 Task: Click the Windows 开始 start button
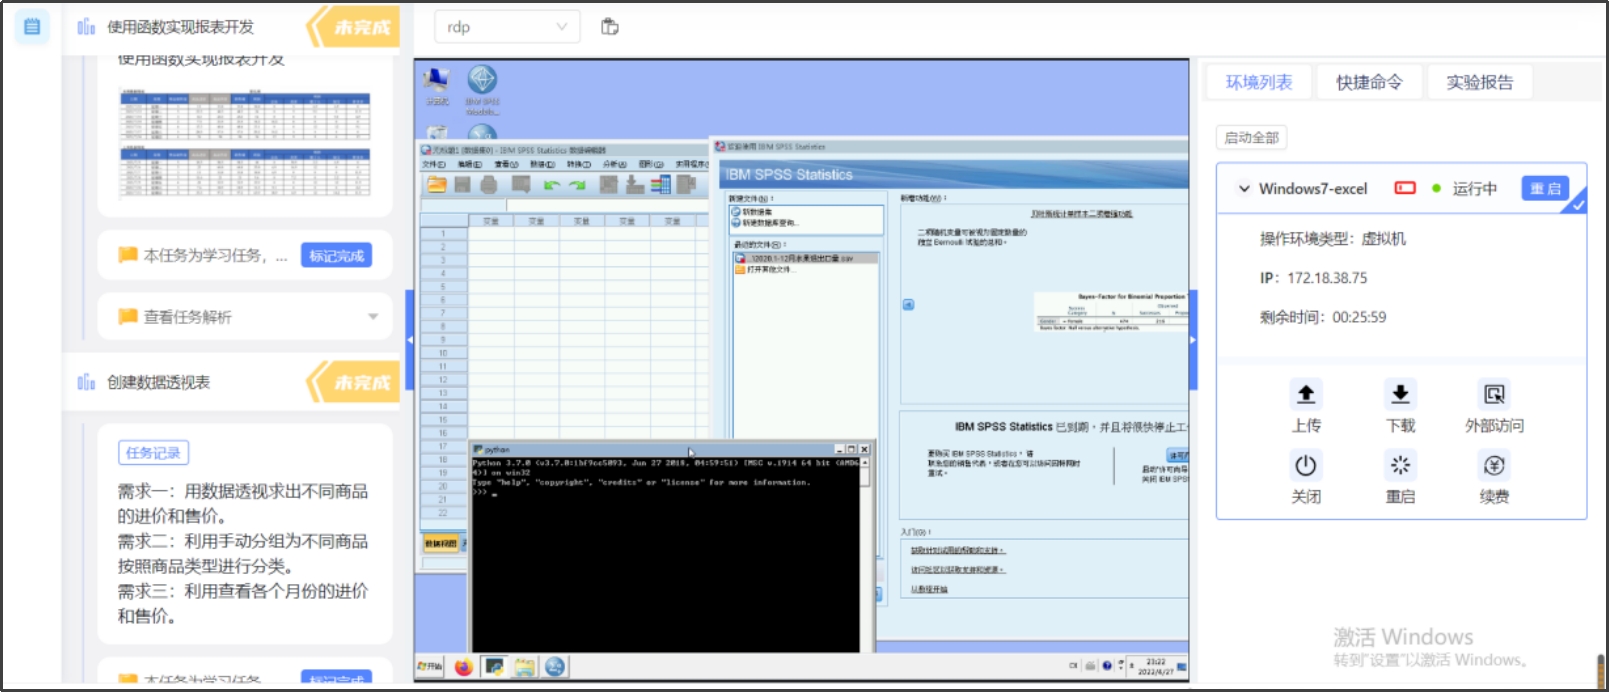(430, 666)
